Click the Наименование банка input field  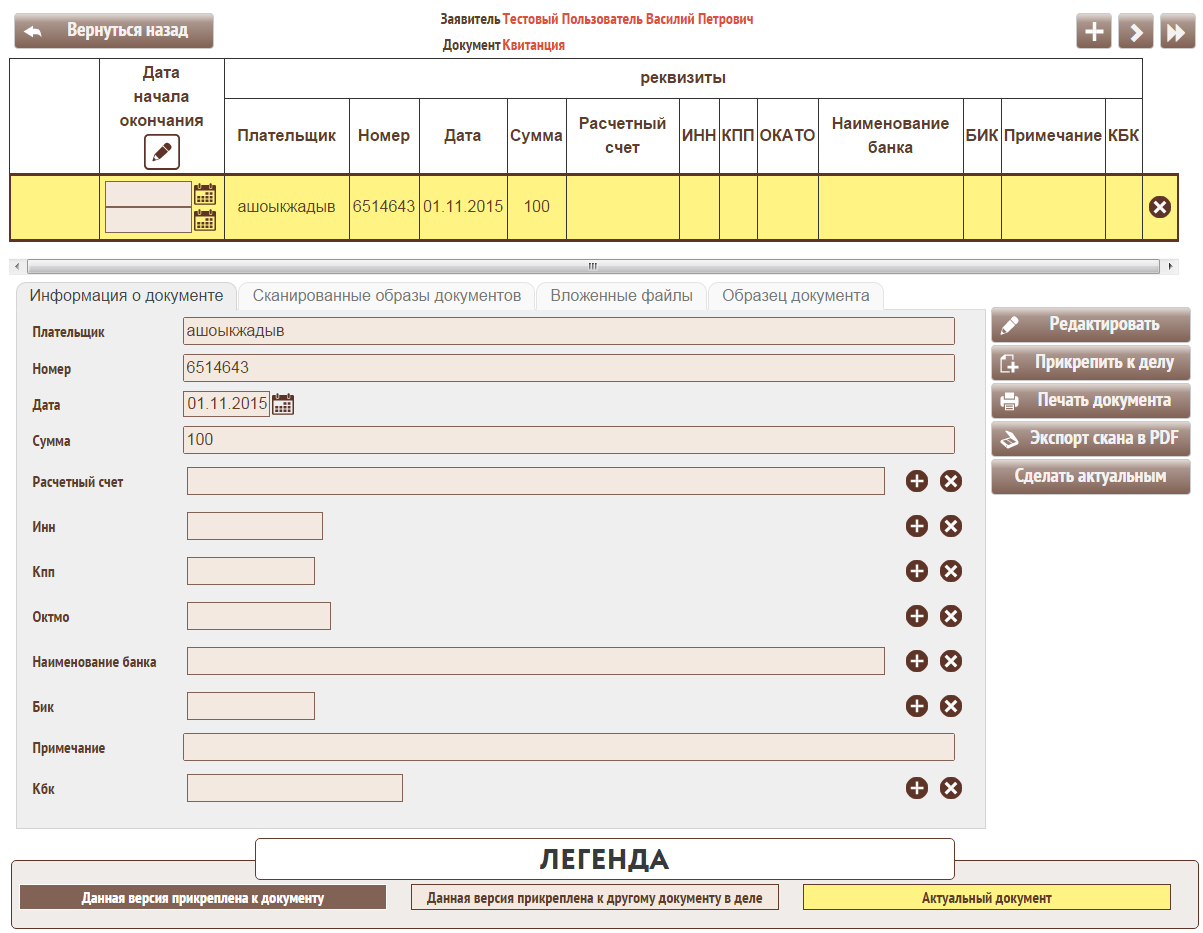coord(535,661)
